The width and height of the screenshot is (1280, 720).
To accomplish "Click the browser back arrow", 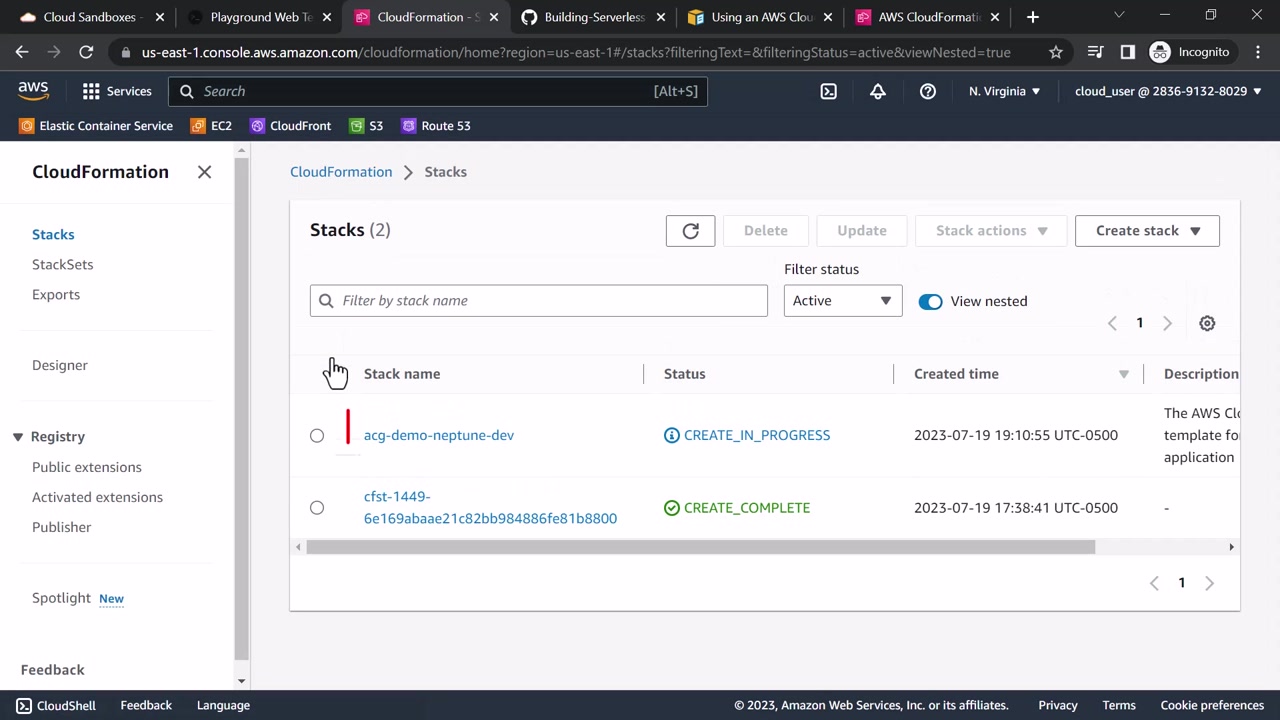I will [x=22, y=52].
